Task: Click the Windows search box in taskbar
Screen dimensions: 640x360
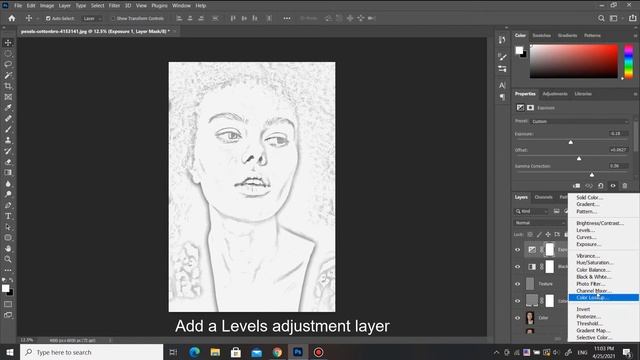Action: pyautogui.click(x=91, y=352)
